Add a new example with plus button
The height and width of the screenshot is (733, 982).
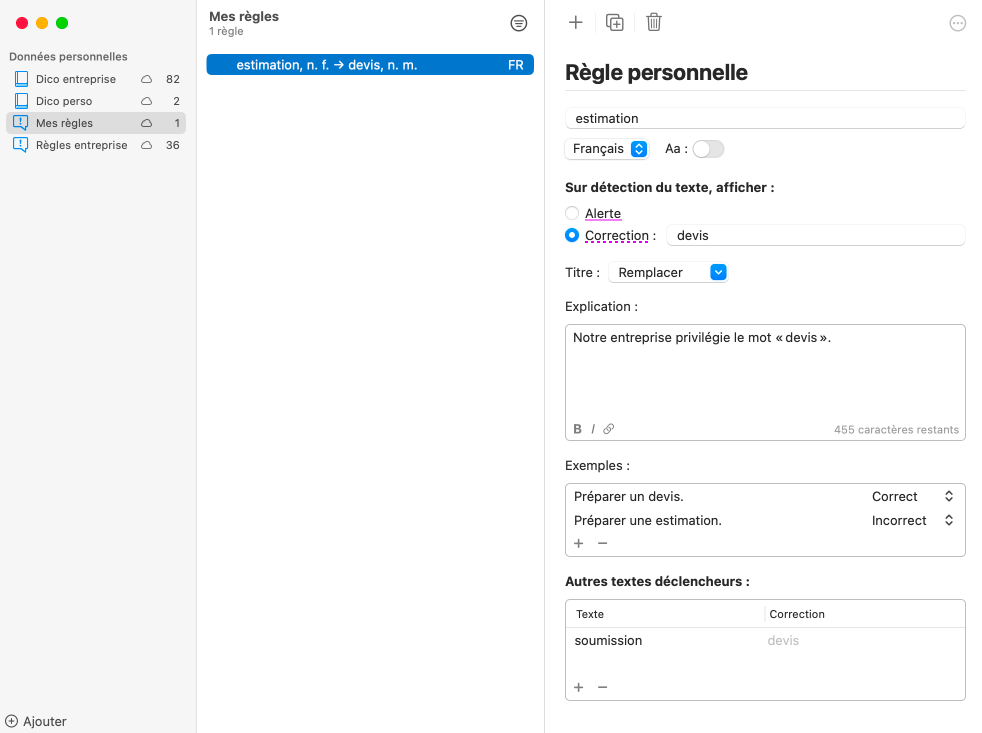tap(579, 543)
